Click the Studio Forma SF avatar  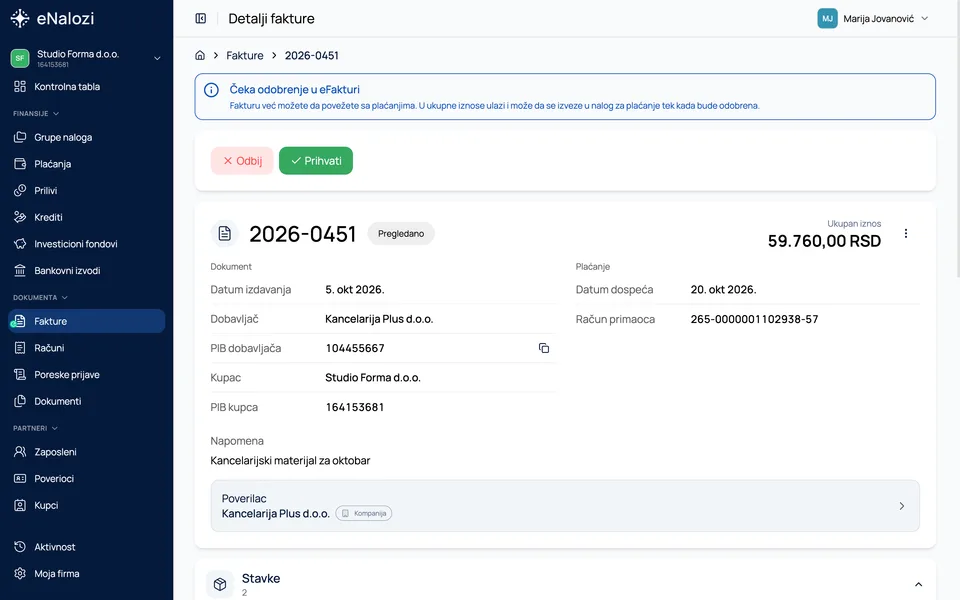tap(20, 58)
